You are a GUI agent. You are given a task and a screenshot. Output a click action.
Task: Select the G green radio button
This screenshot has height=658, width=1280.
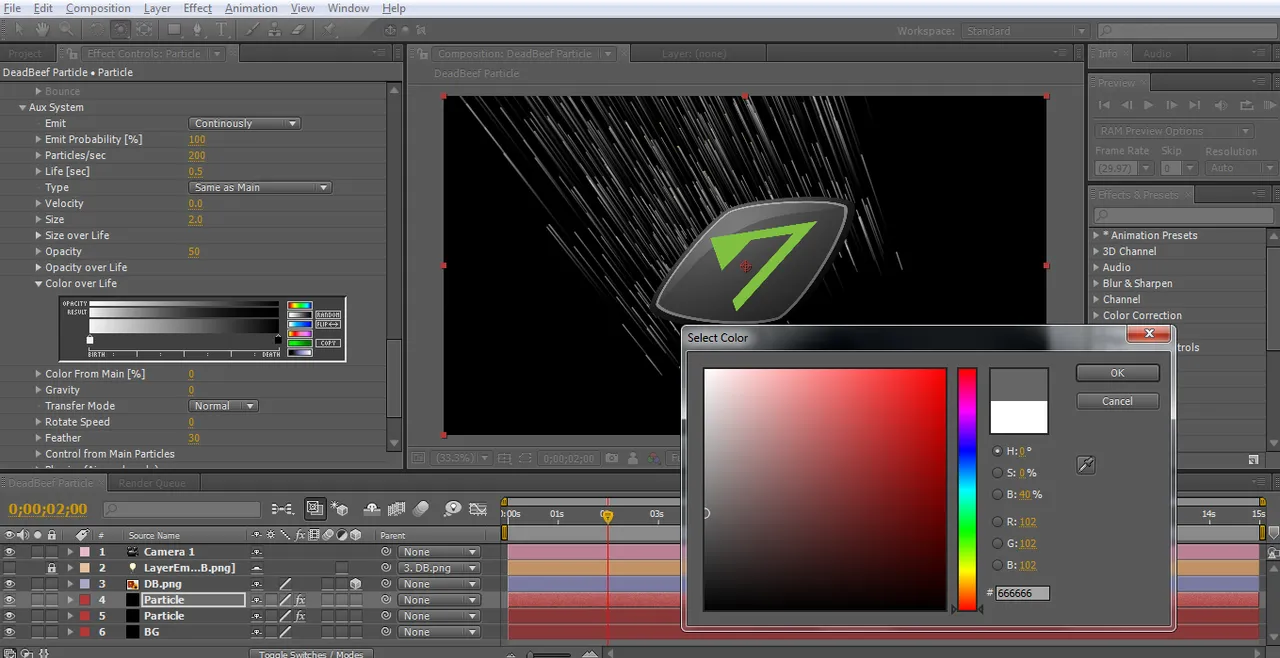click(997, 543)
